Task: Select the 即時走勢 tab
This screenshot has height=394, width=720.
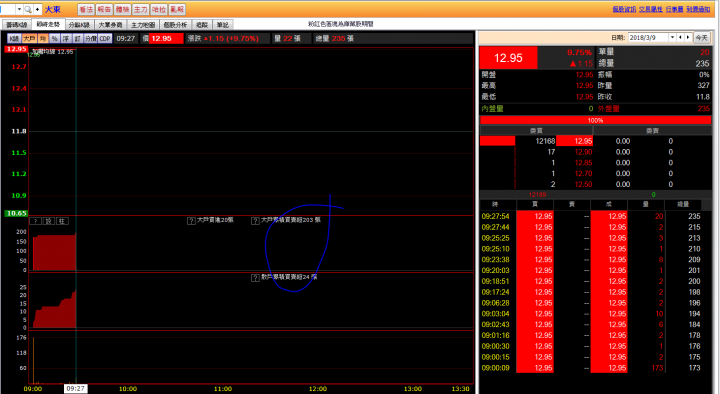Action: coord(48,24)
